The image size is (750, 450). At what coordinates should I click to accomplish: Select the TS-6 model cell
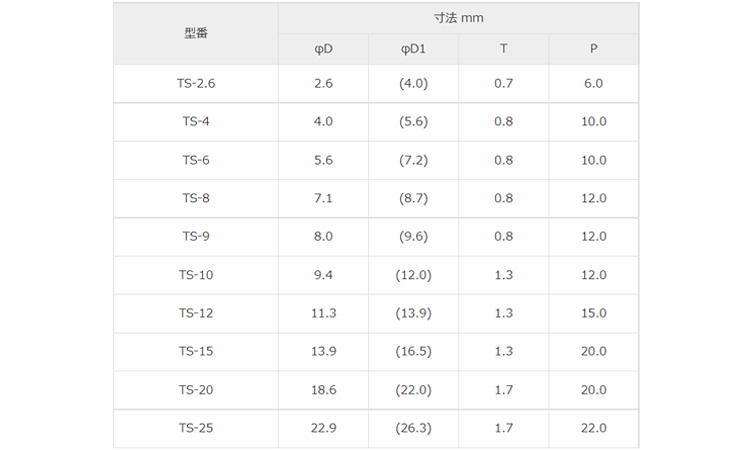click(x=196, y=160)
